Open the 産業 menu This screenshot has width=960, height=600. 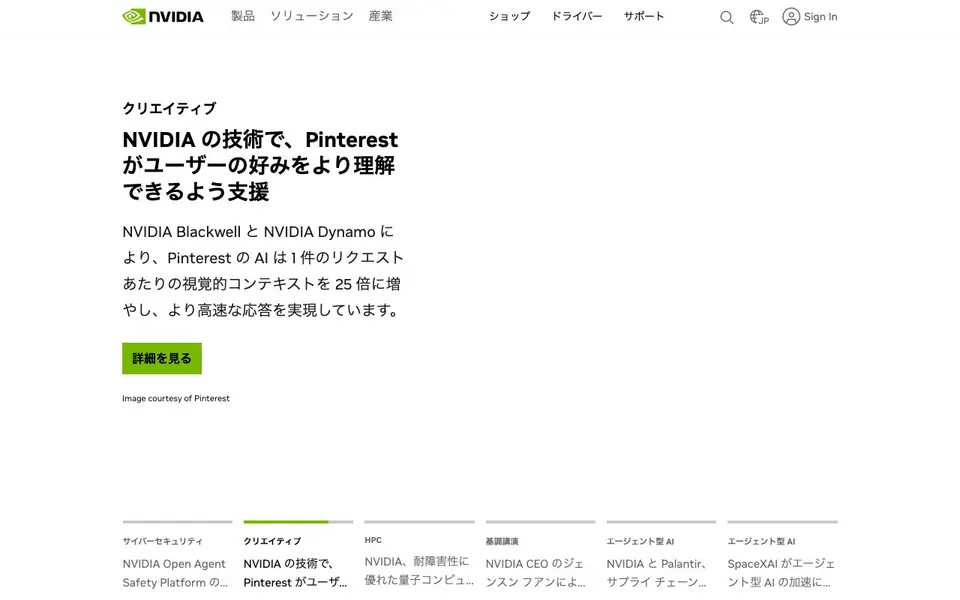380,16
